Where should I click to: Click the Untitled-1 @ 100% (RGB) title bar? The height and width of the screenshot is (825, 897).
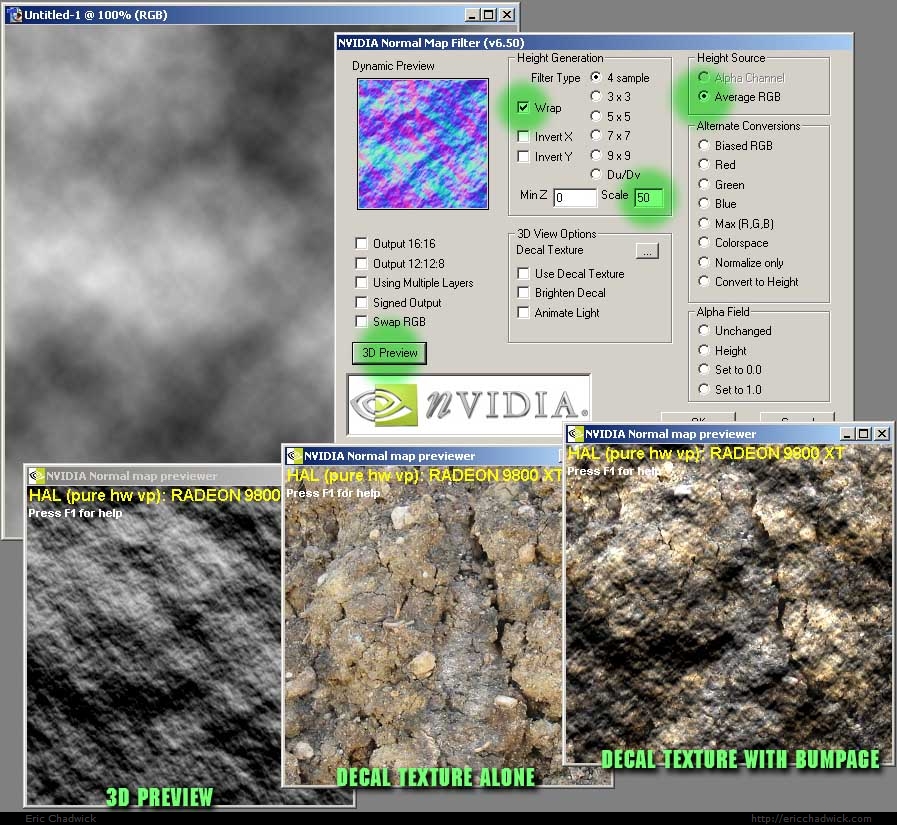click(261, 15)
